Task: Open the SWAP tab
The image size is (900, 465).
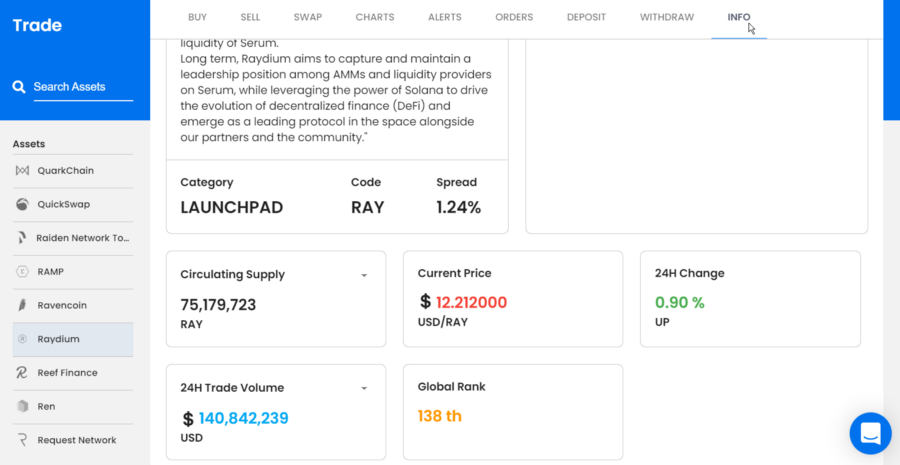Action: 308,17
